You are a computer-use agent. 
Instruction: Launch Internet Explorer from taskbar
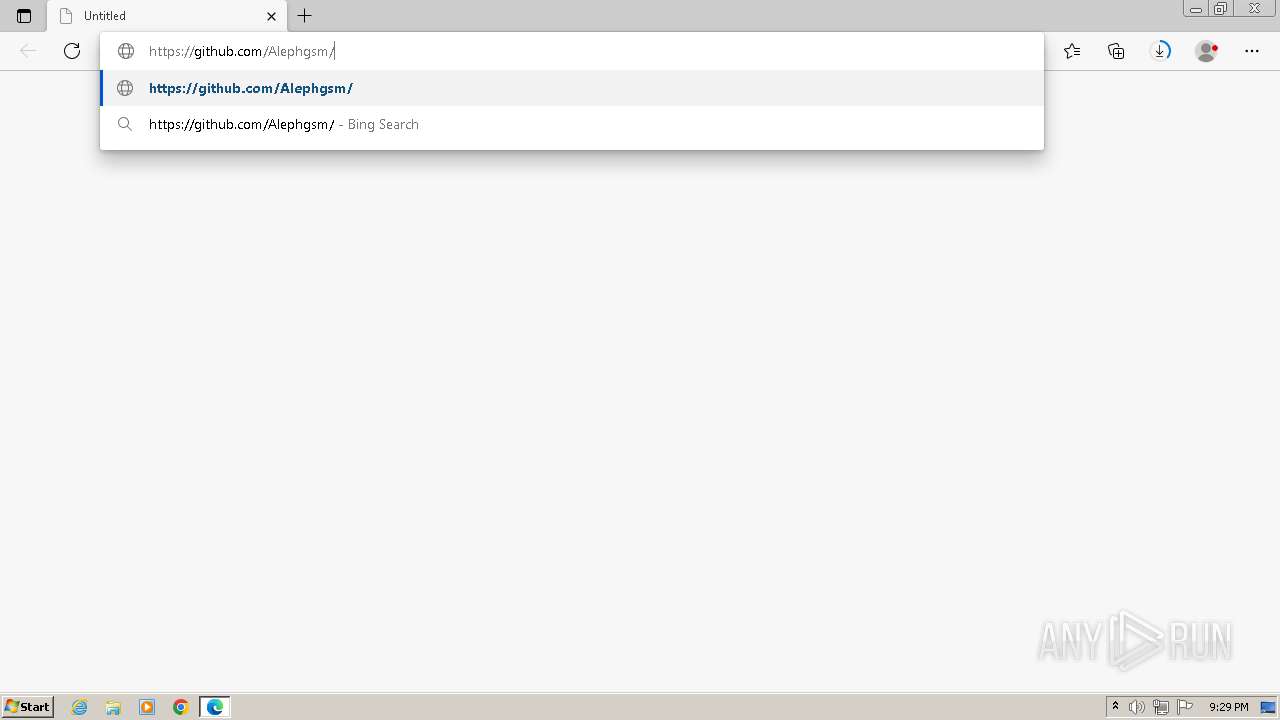(x=80, y=707)
